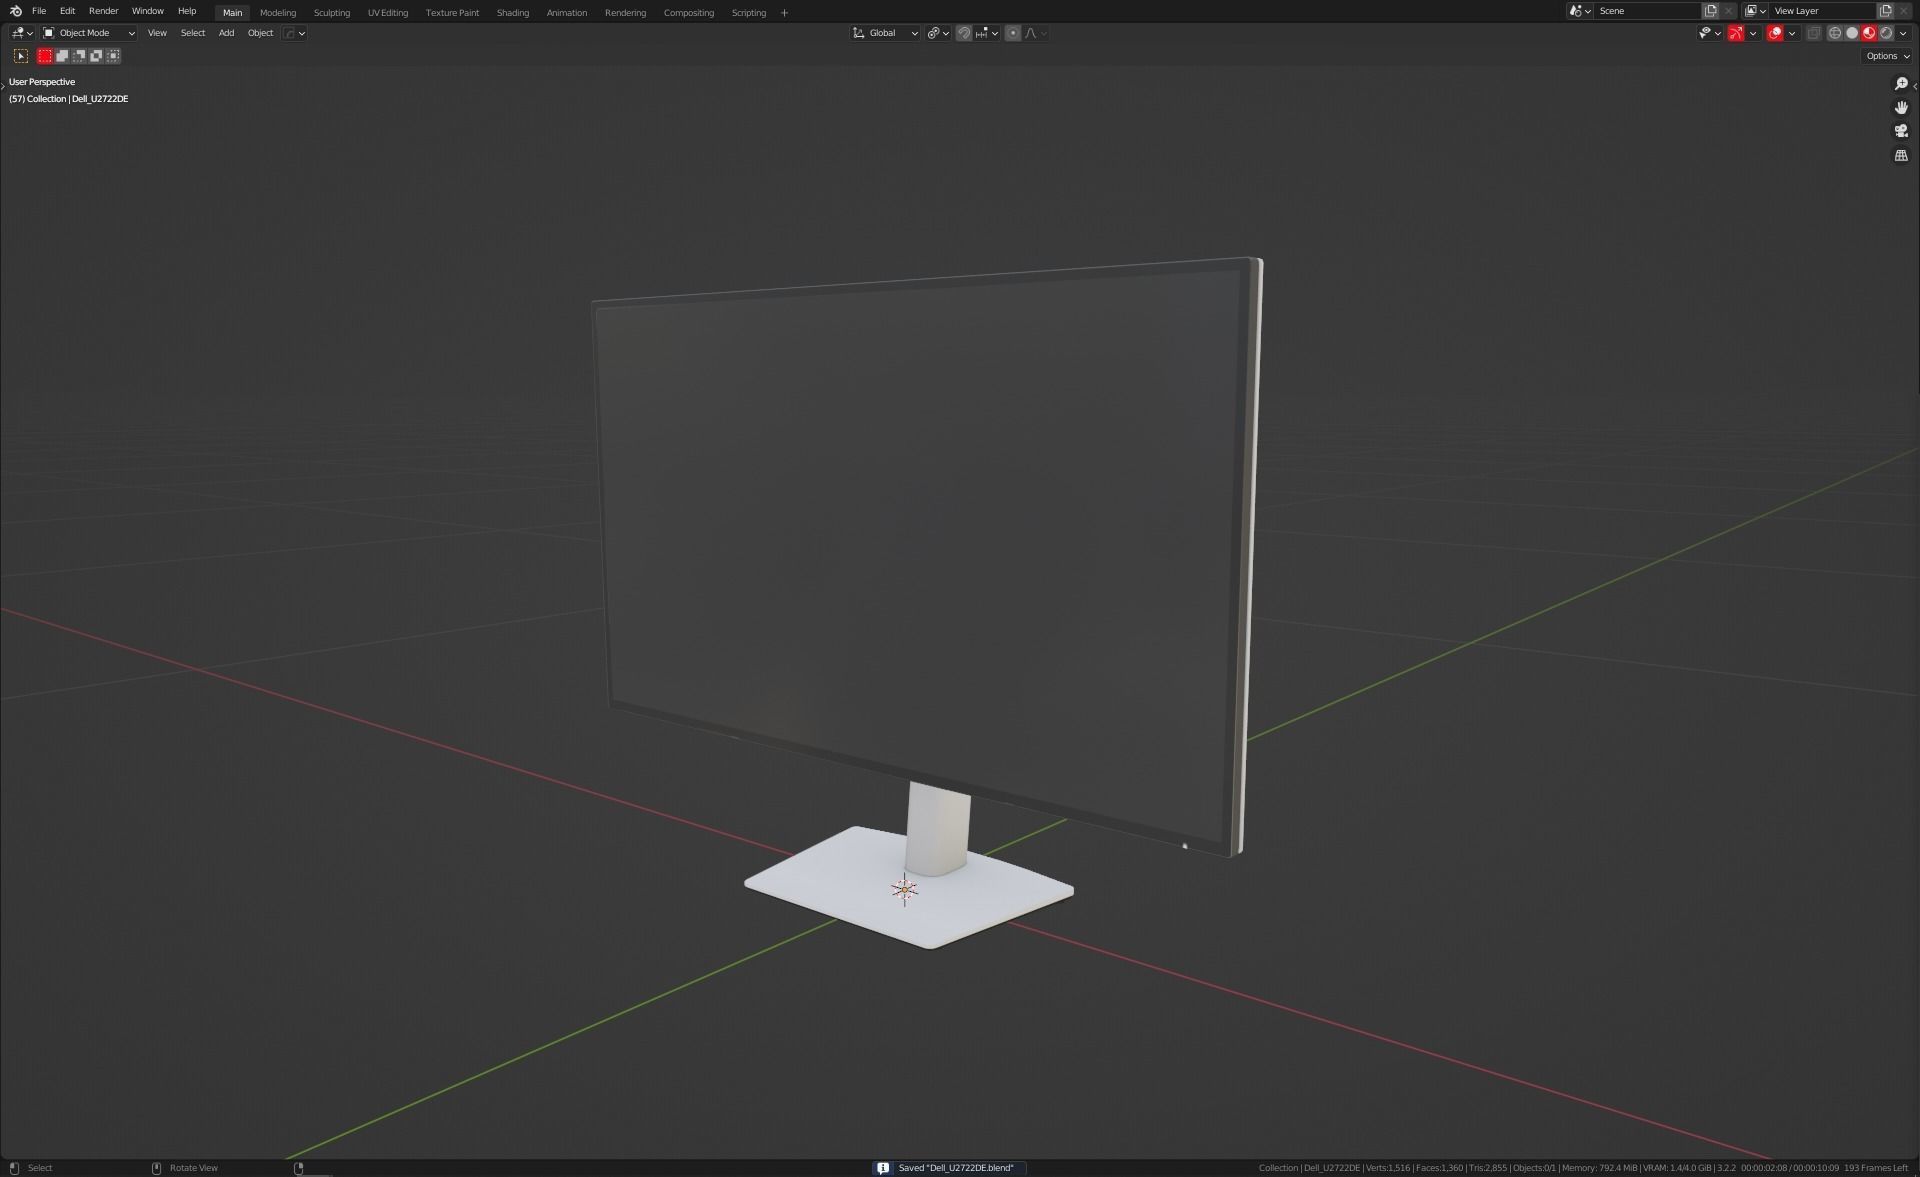Viewport: 1920px width, 1177px height.
Task: Open the overlays options dropdown arrow
Action: (1792, 33)
